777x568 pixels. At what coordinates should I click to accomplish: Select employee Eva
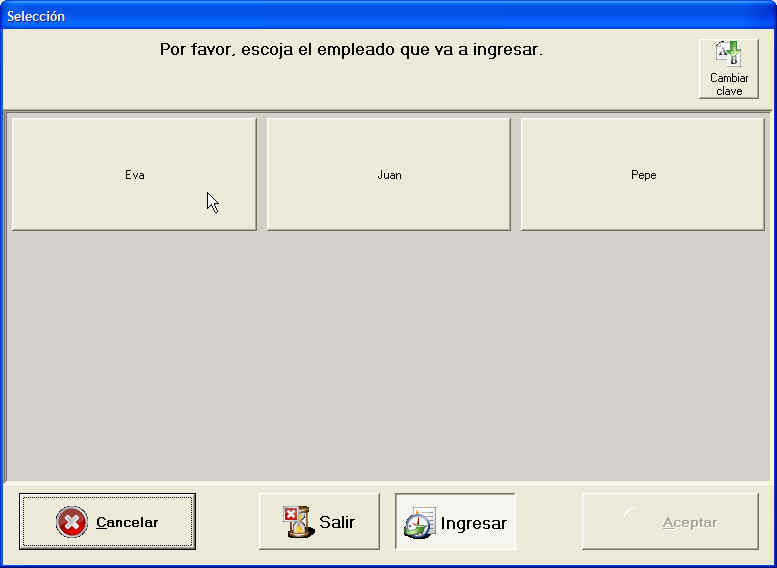tap(134, 175)
